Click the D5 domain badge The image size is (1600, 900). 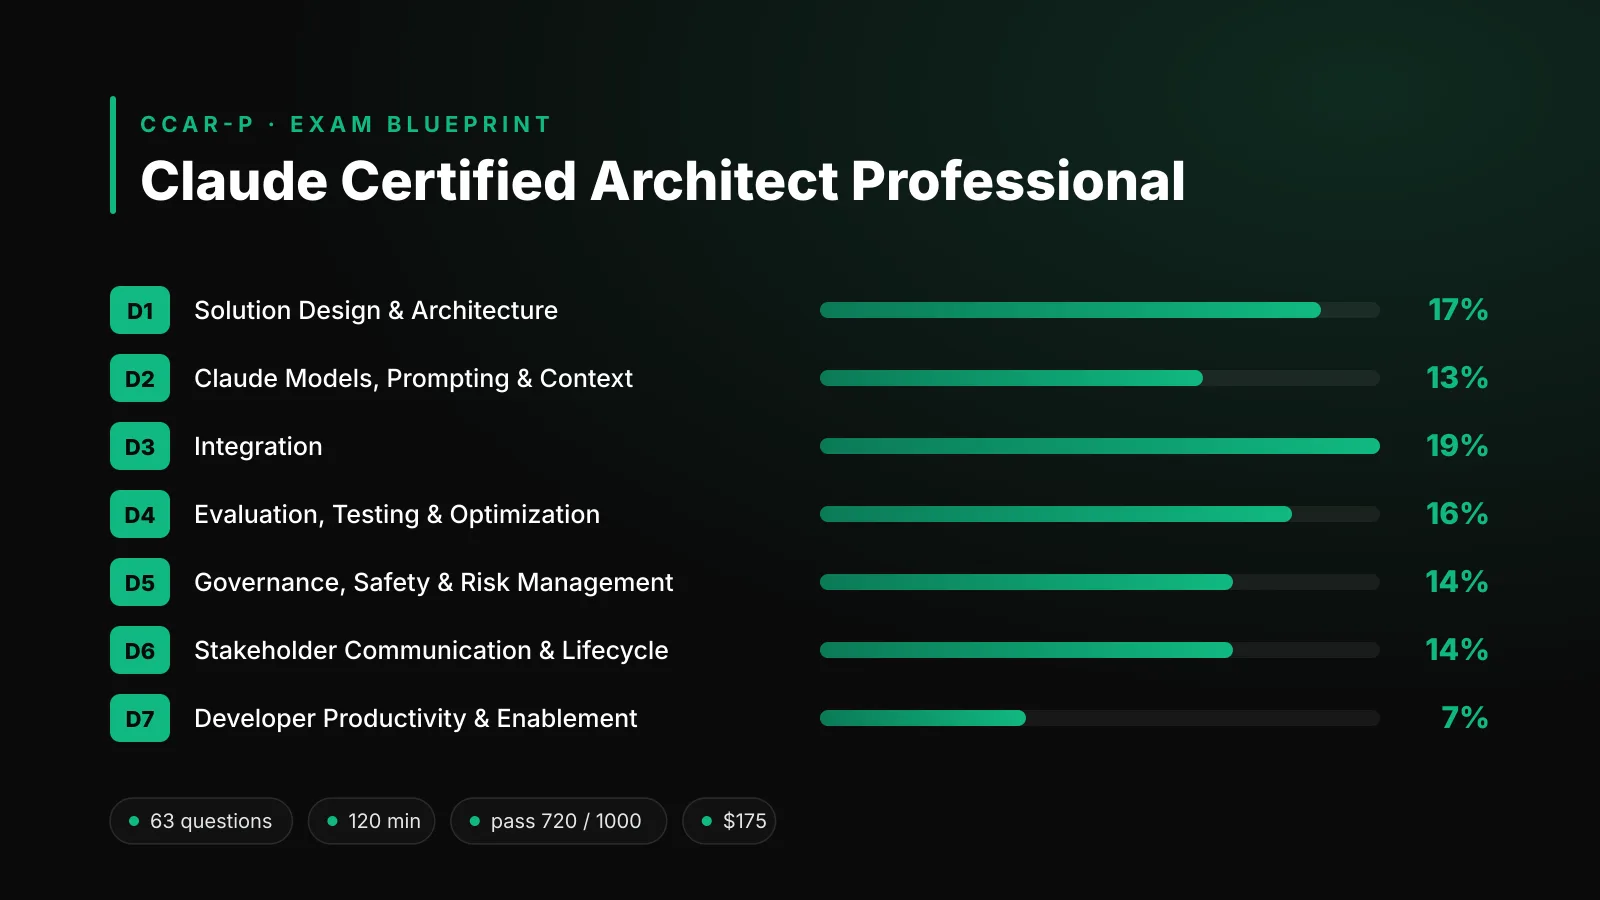click(140, 582)
